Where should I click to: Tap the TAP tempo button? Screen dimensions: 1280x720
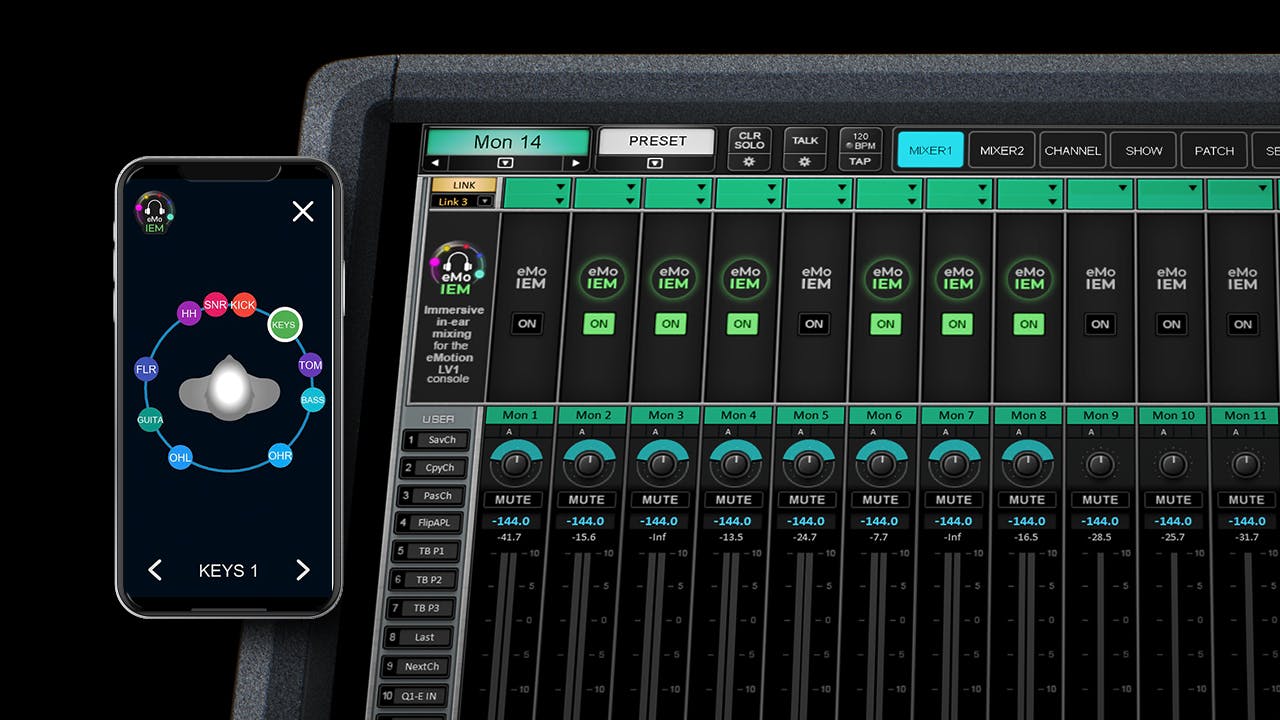pyautogui.click(x=860, y=161)
